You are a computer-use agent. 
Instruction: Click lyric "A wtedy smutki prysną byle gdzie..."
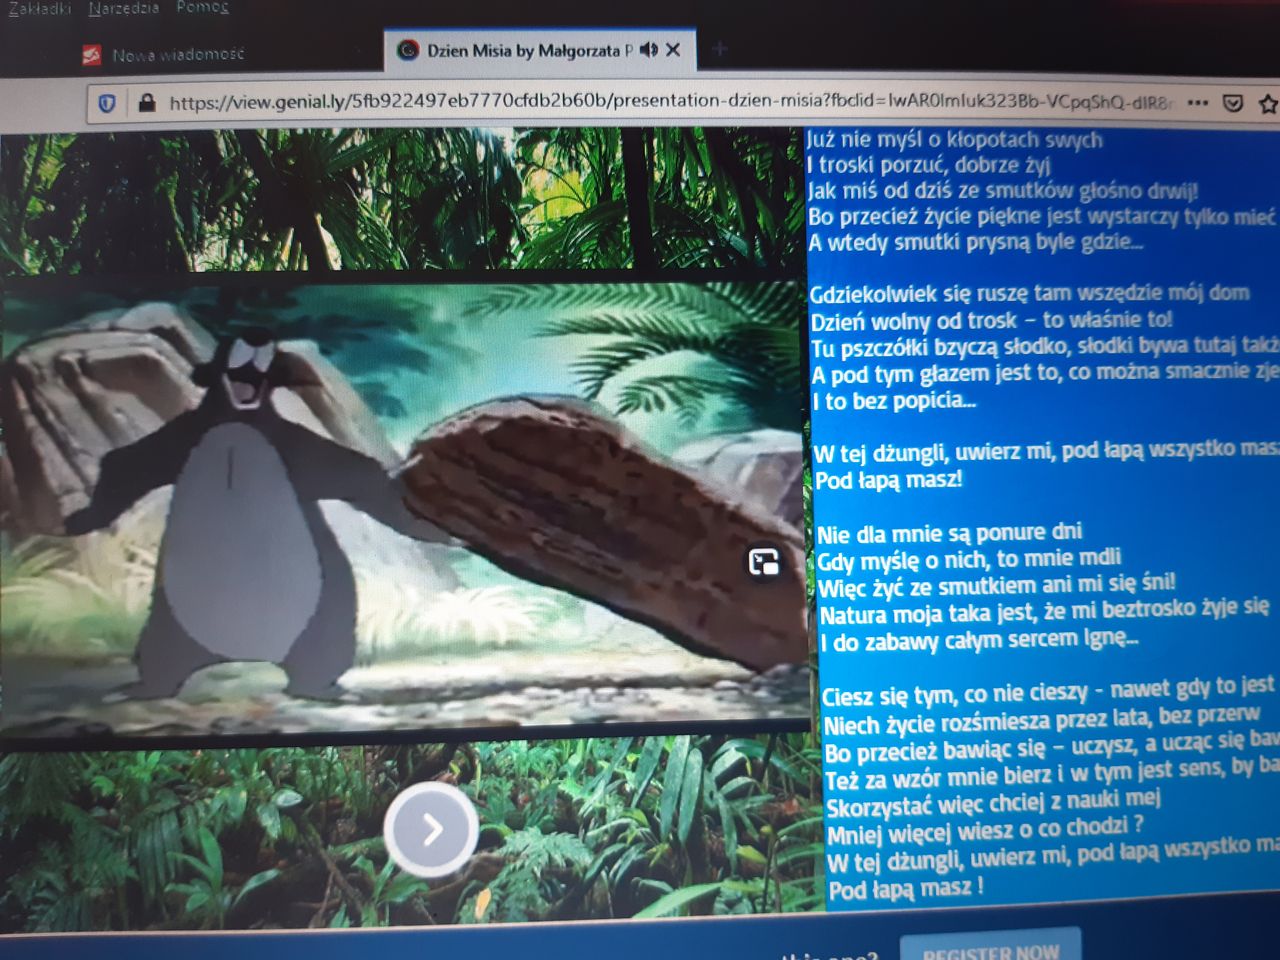(976, 242)
